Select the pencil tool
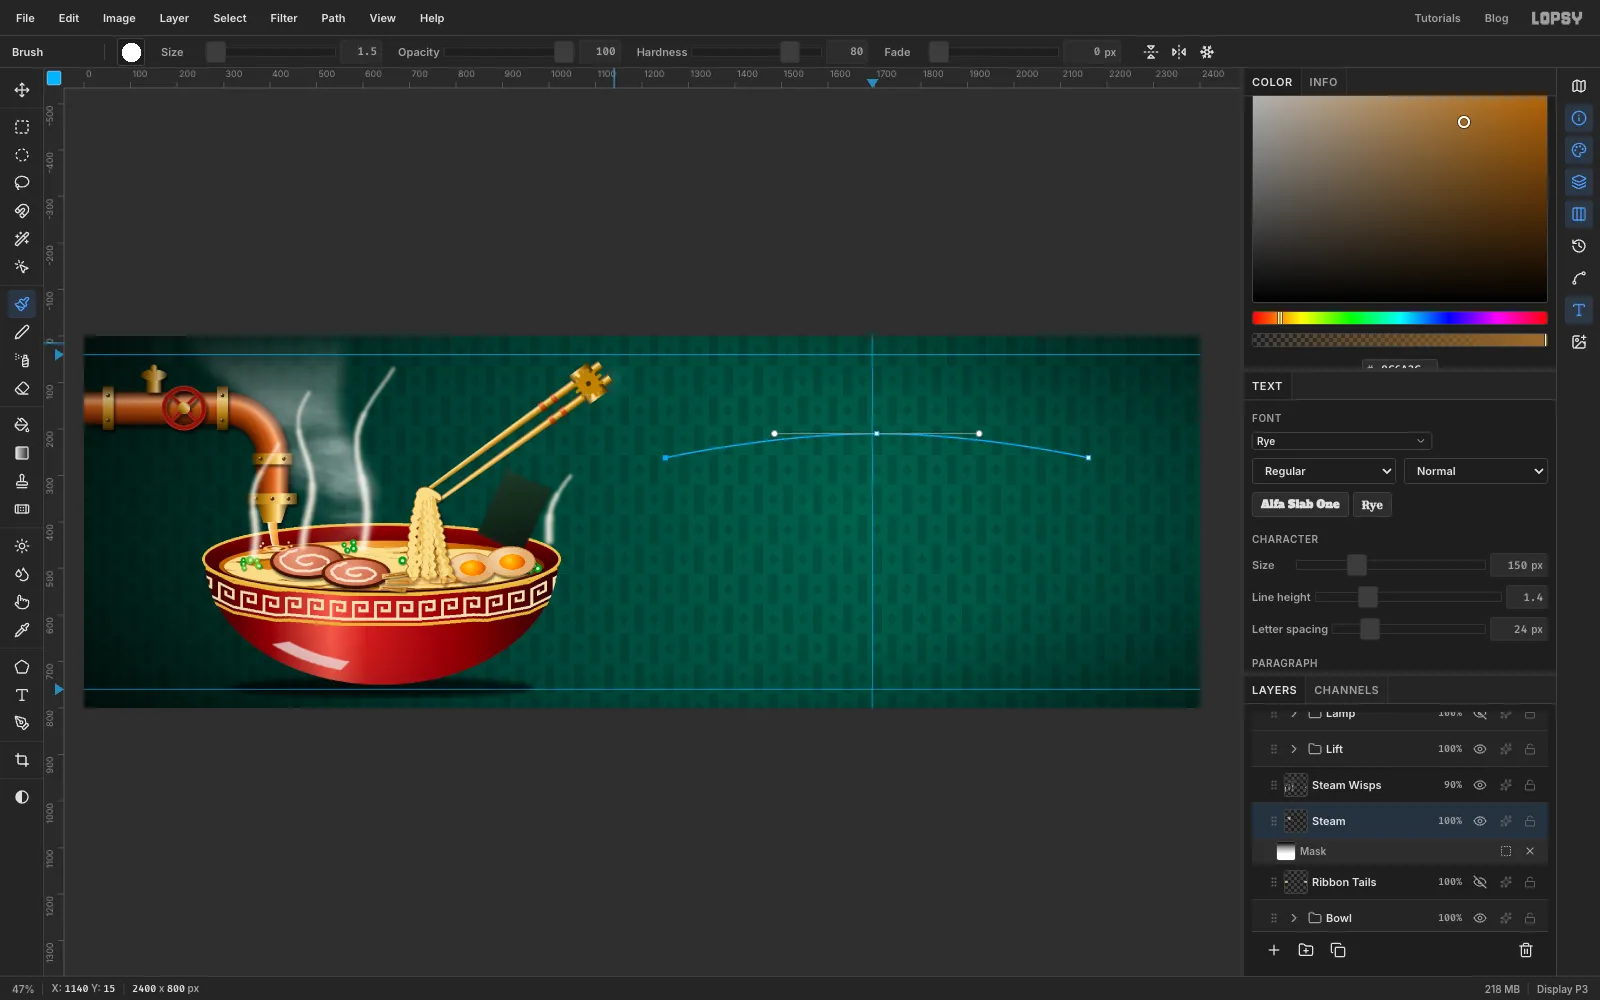Screen dimensions: 1600x1000 pyautogui.click(x=22, y=332)
